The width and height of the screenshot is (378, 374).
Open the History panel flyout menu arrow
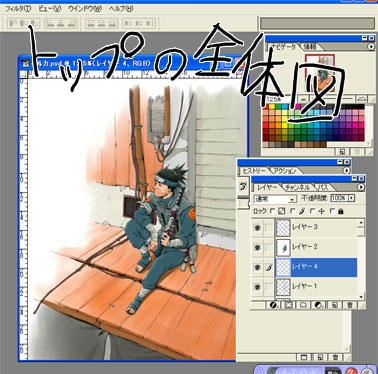click(x=346, y=171)
